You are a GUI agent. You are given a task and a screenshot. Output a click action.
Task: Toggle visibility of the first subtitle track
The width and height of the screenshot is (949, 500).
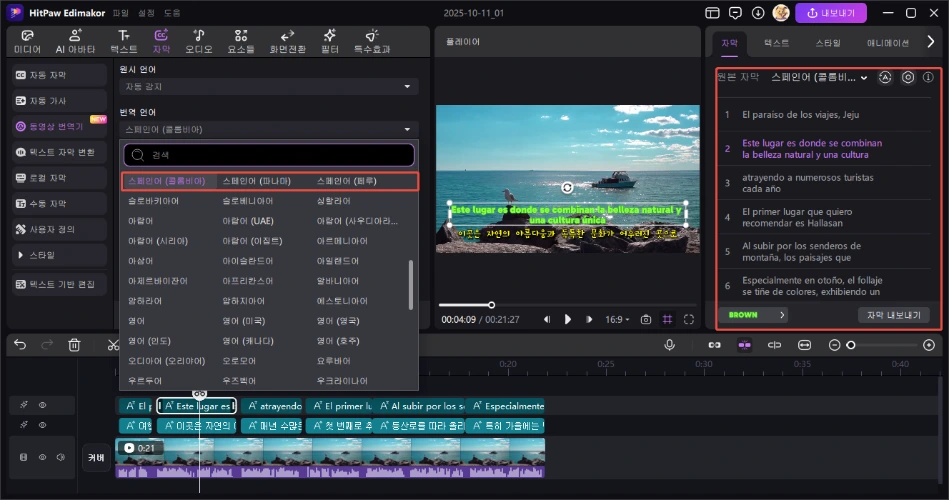coord(43,406)
